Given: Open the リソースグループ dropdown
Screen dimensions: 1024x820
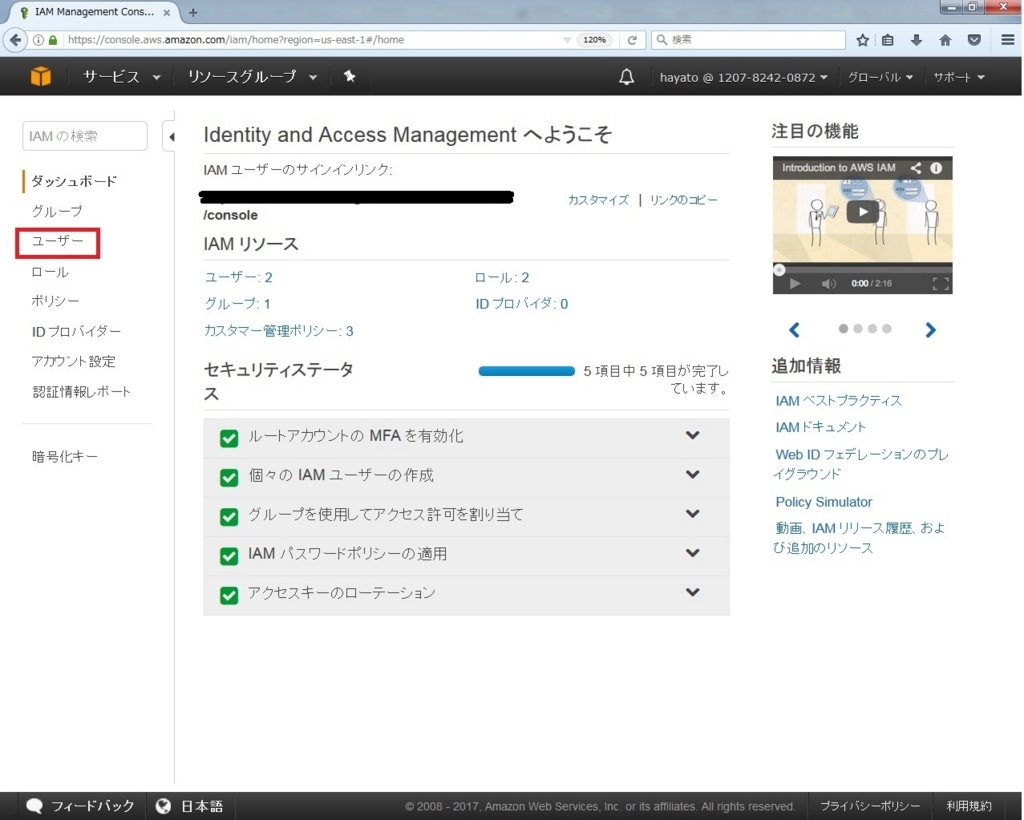Looking at the screenshot, I should 252,77.
